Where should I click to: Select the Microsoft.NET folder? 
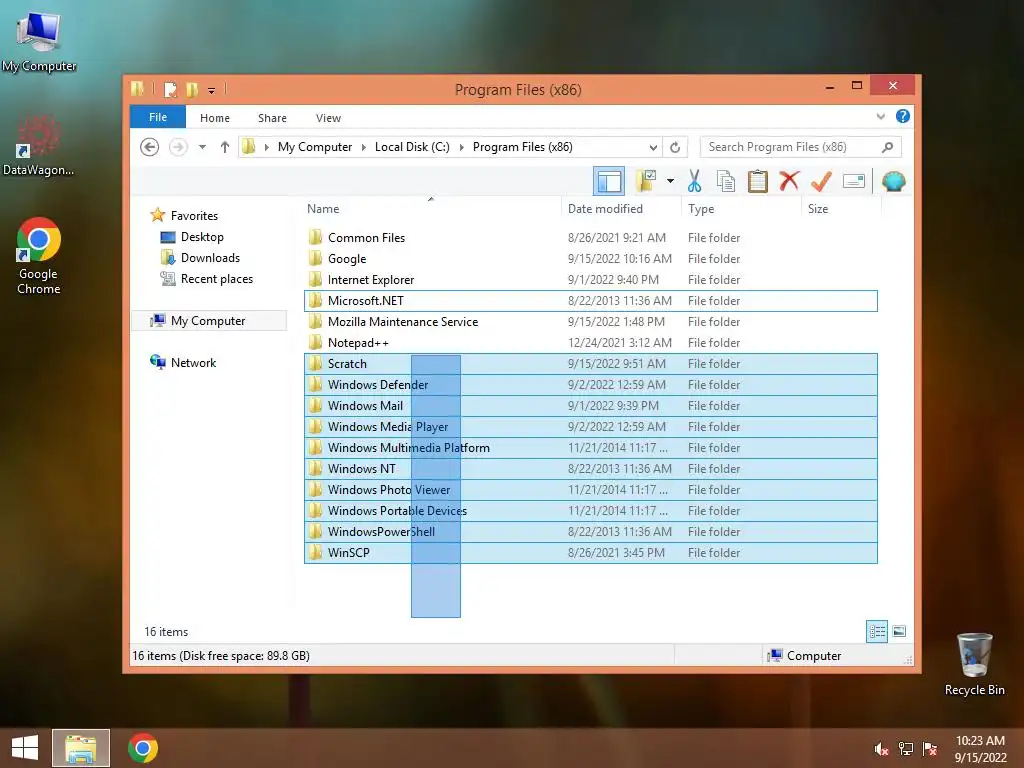(590, 301)
